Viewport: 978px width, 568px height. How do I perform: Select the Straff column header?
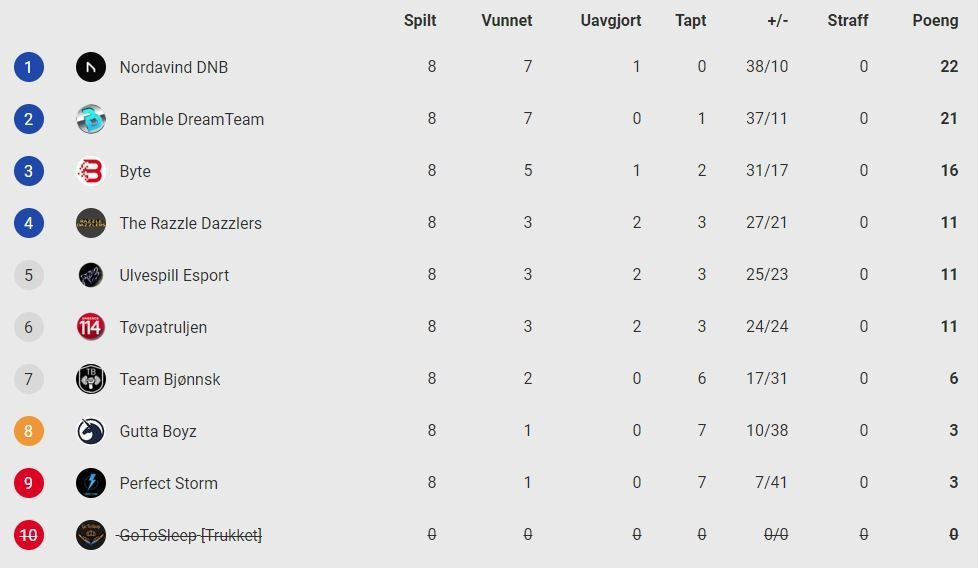[x=848, y=21]
